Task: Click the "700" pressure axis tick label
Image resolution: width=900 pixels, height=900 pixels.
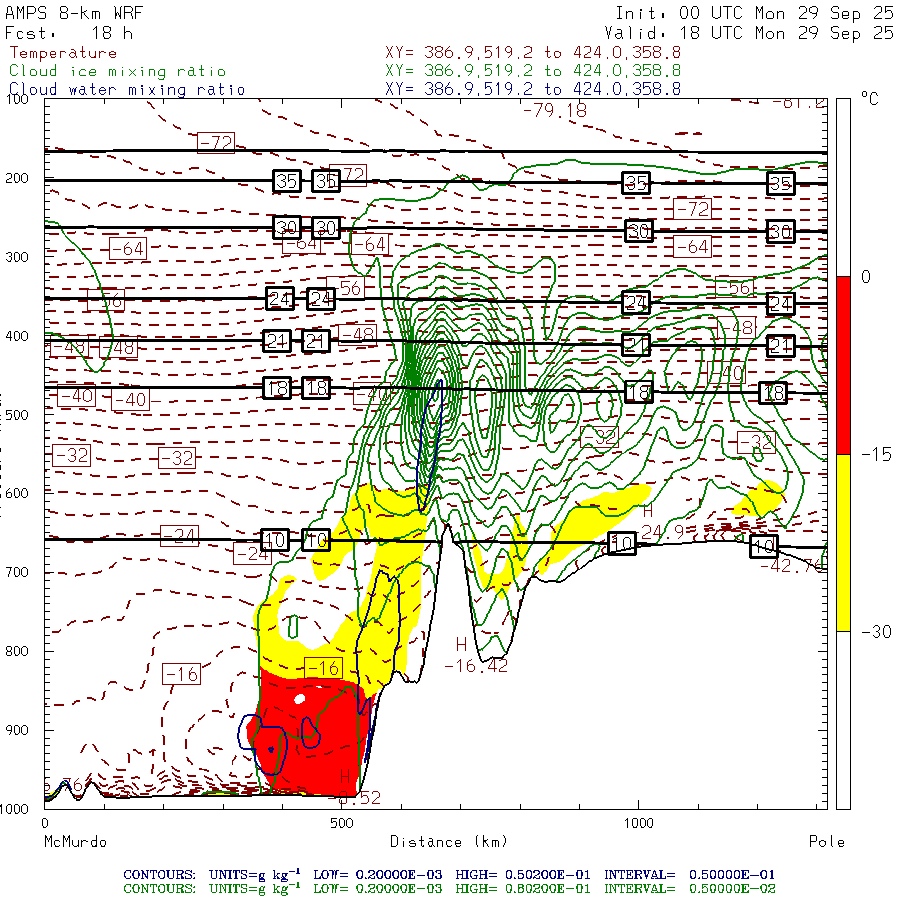Action: 17,572
